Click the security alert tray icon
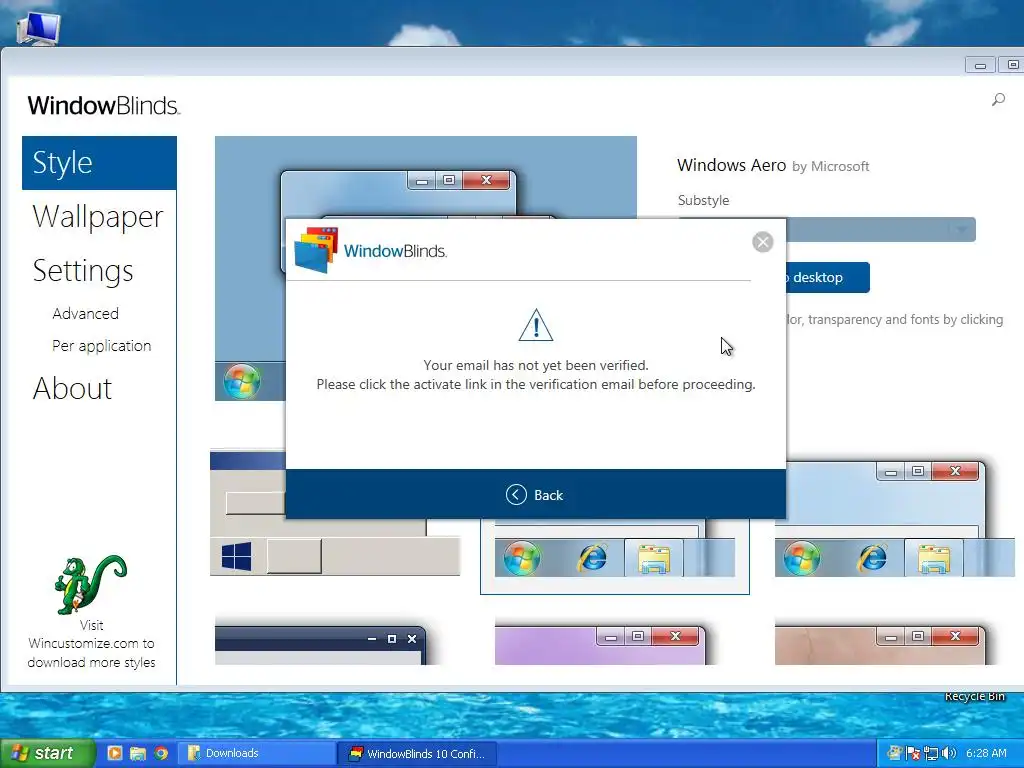1024x768 pixels. click(914, 753)
